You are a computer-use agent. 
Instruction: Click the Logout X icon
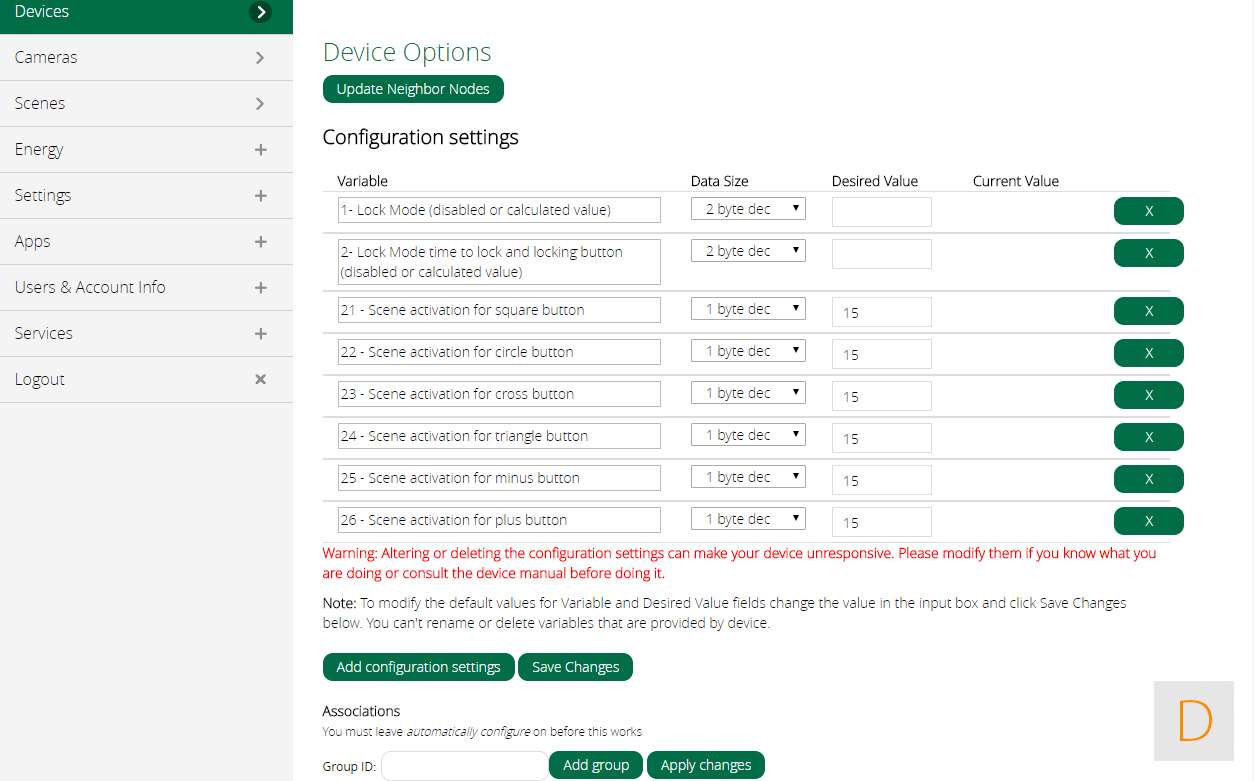click(260, 380)
